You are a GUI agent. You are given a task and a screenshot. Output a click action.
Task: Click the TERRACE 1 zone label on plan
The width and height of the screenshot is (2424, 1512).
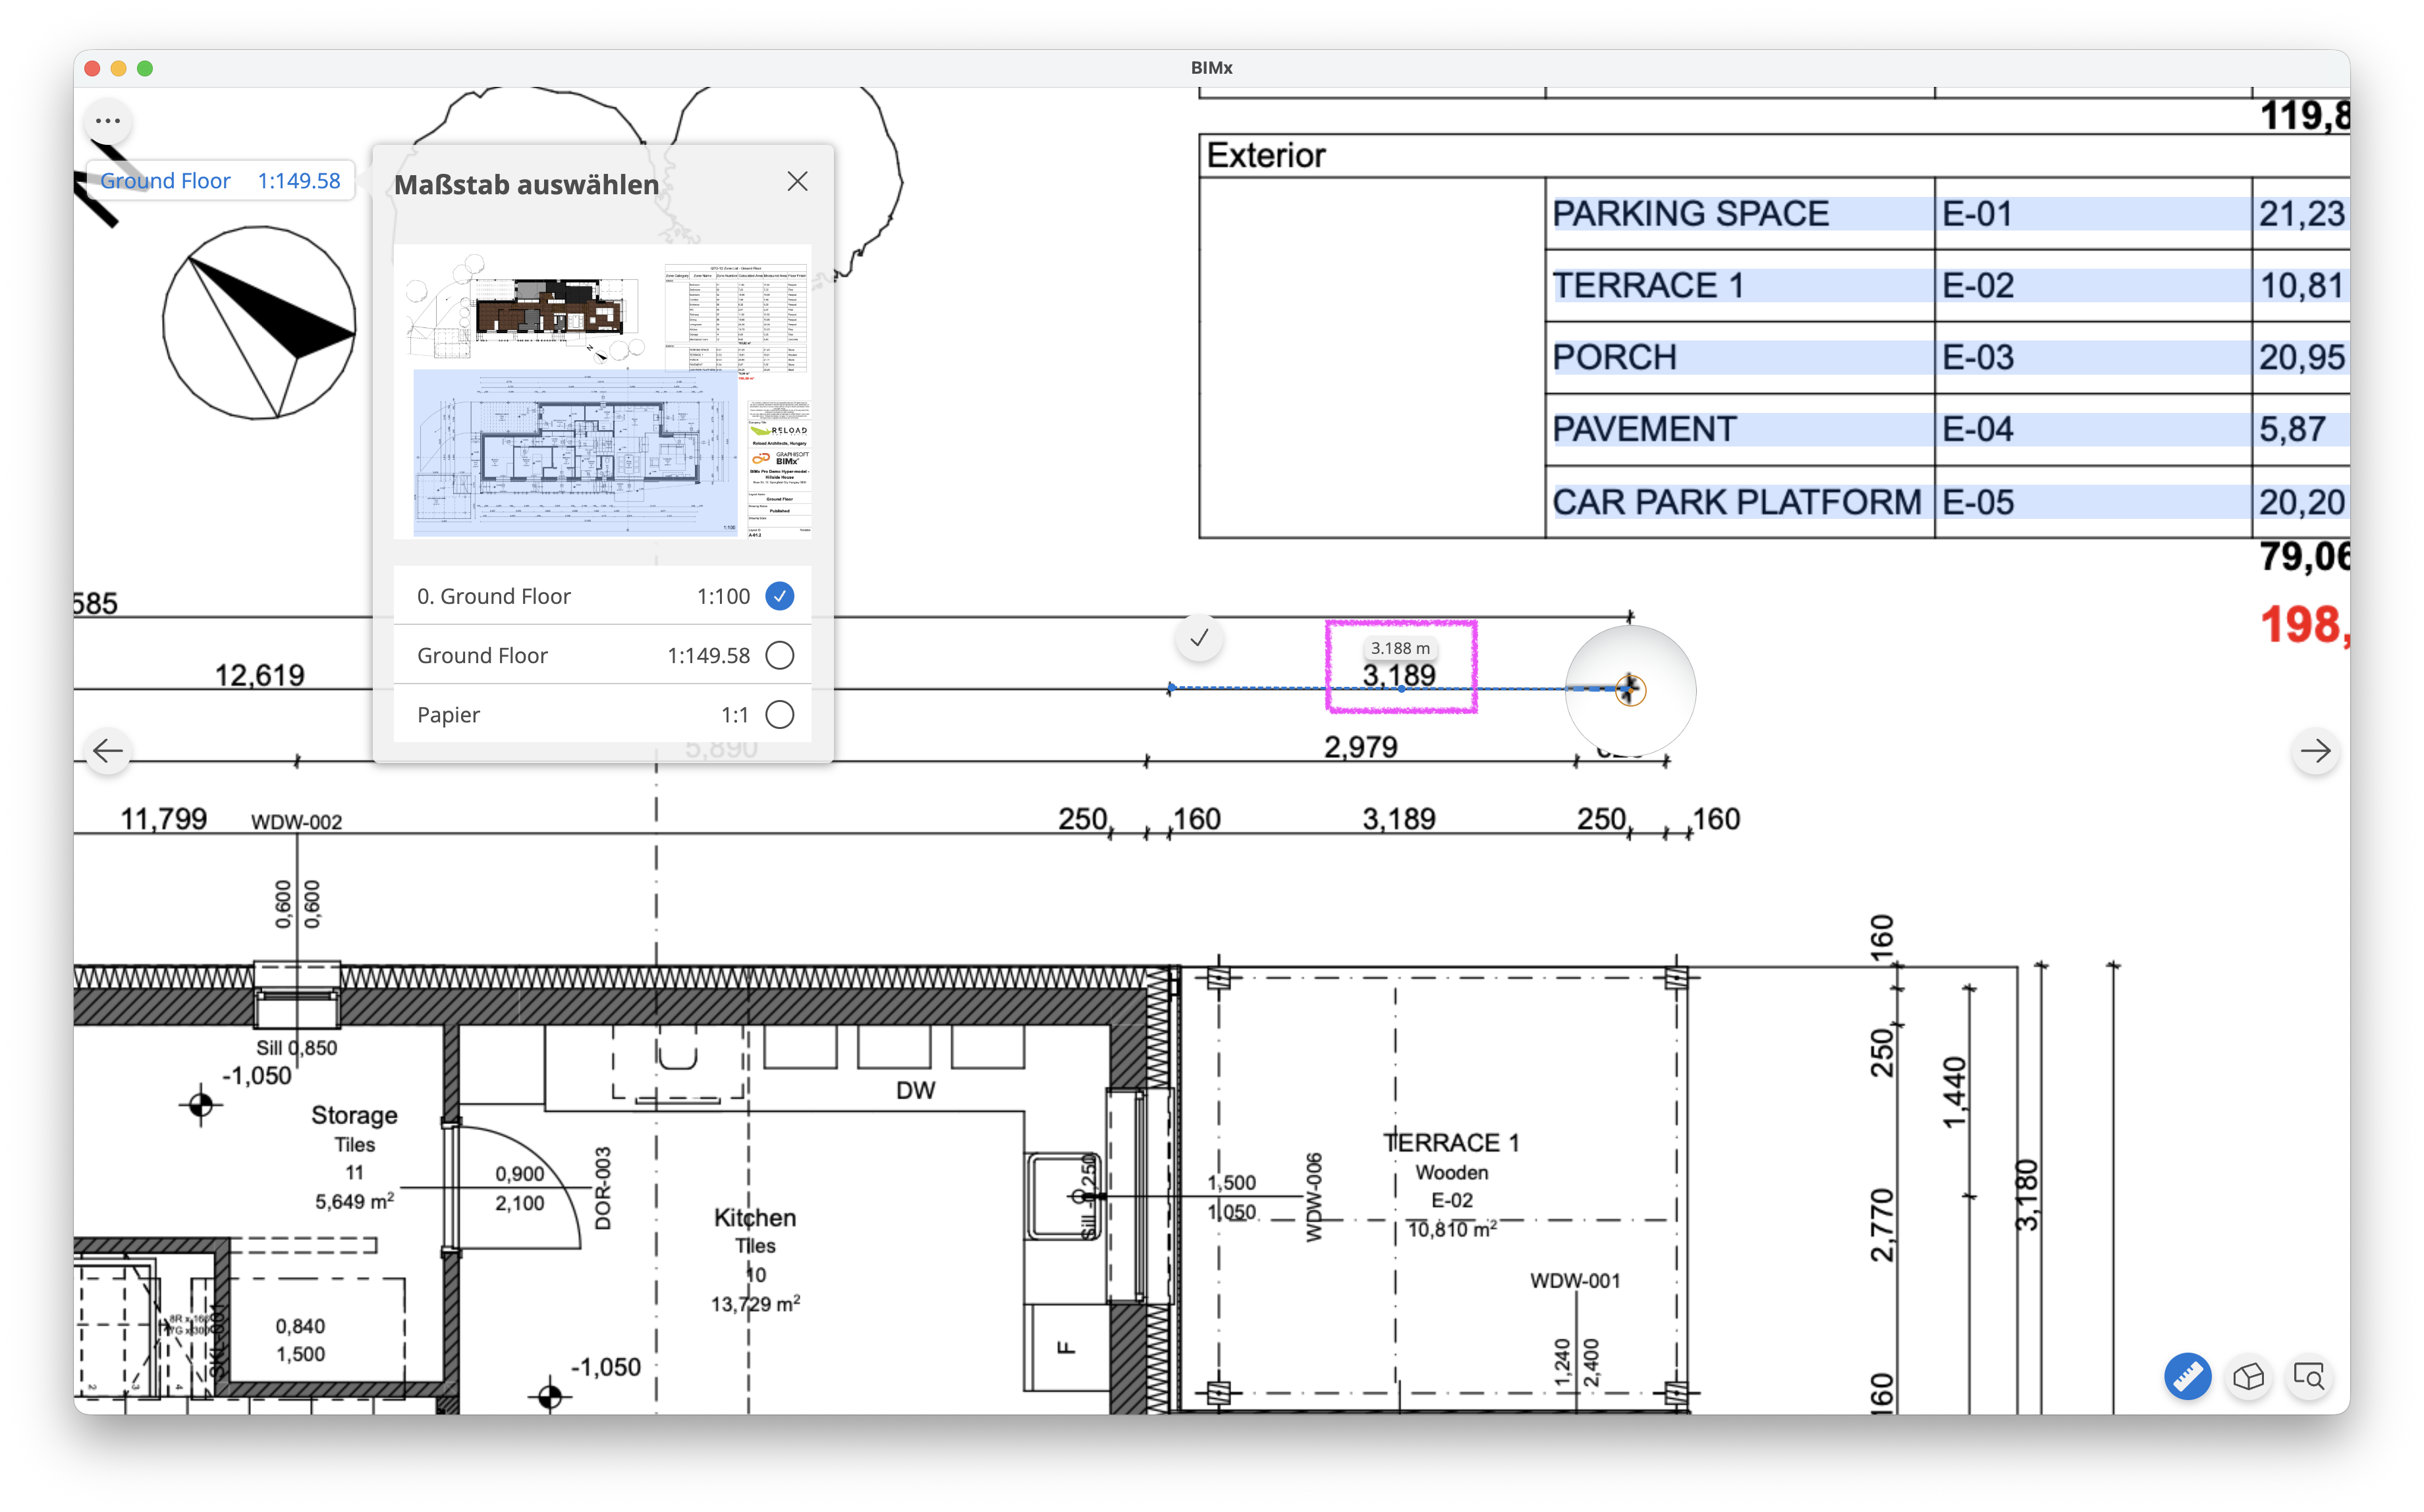1451,1142
